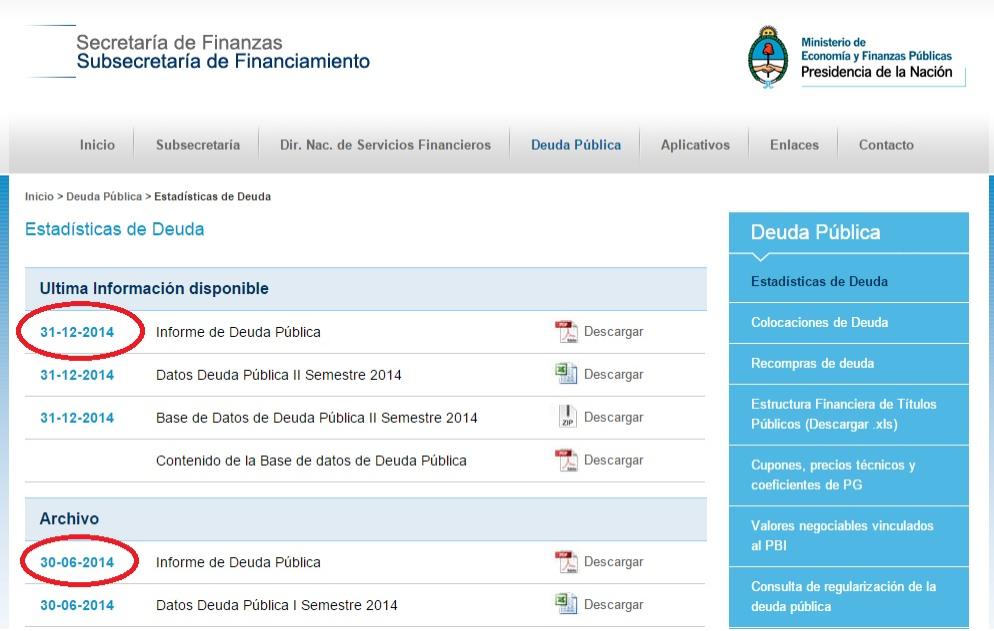Click PDF icon for Informe de Deuda Pública 31-12-2014
The width and height of the screenshot is (994, 631).
pos(566,332)
